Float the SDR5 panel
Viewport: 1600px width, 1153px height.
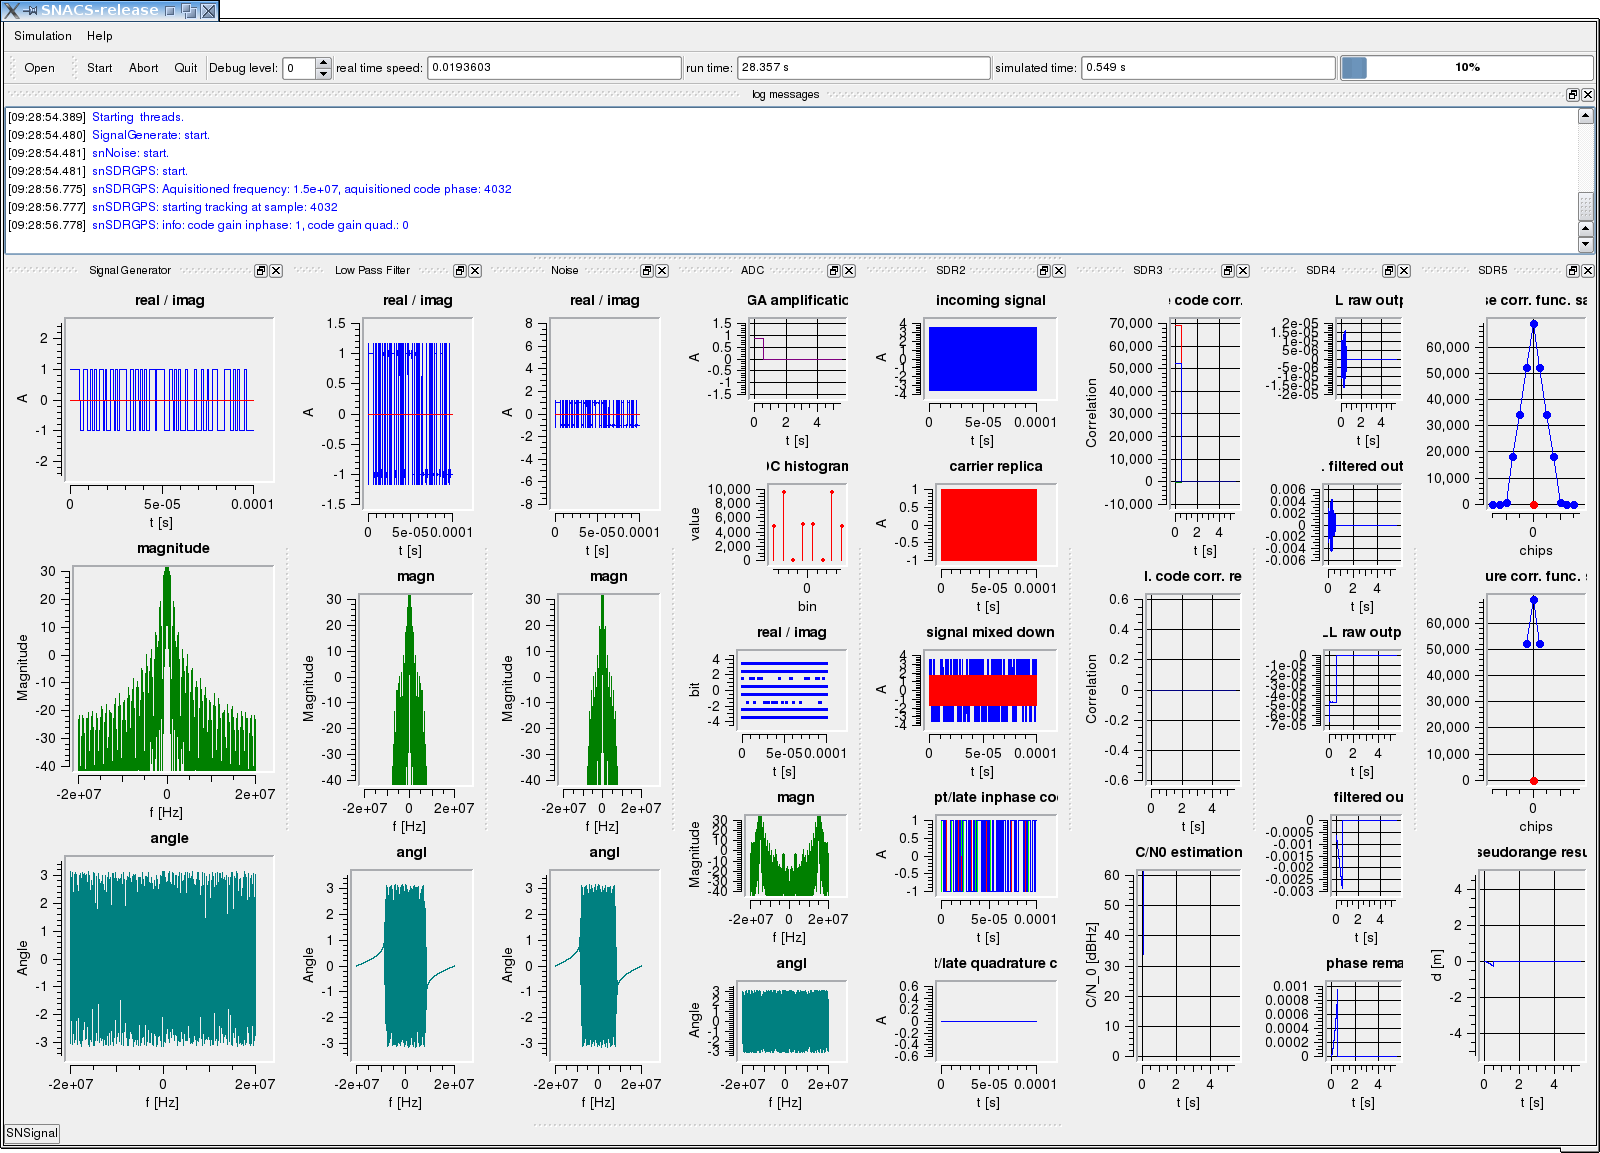pyautogui.click(x=1572, y=271)
